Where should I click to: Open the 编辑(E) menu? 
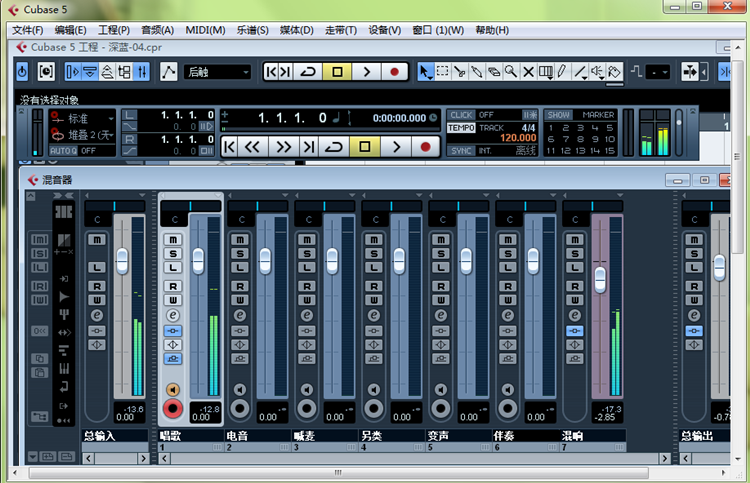click(x=70, y=30)
